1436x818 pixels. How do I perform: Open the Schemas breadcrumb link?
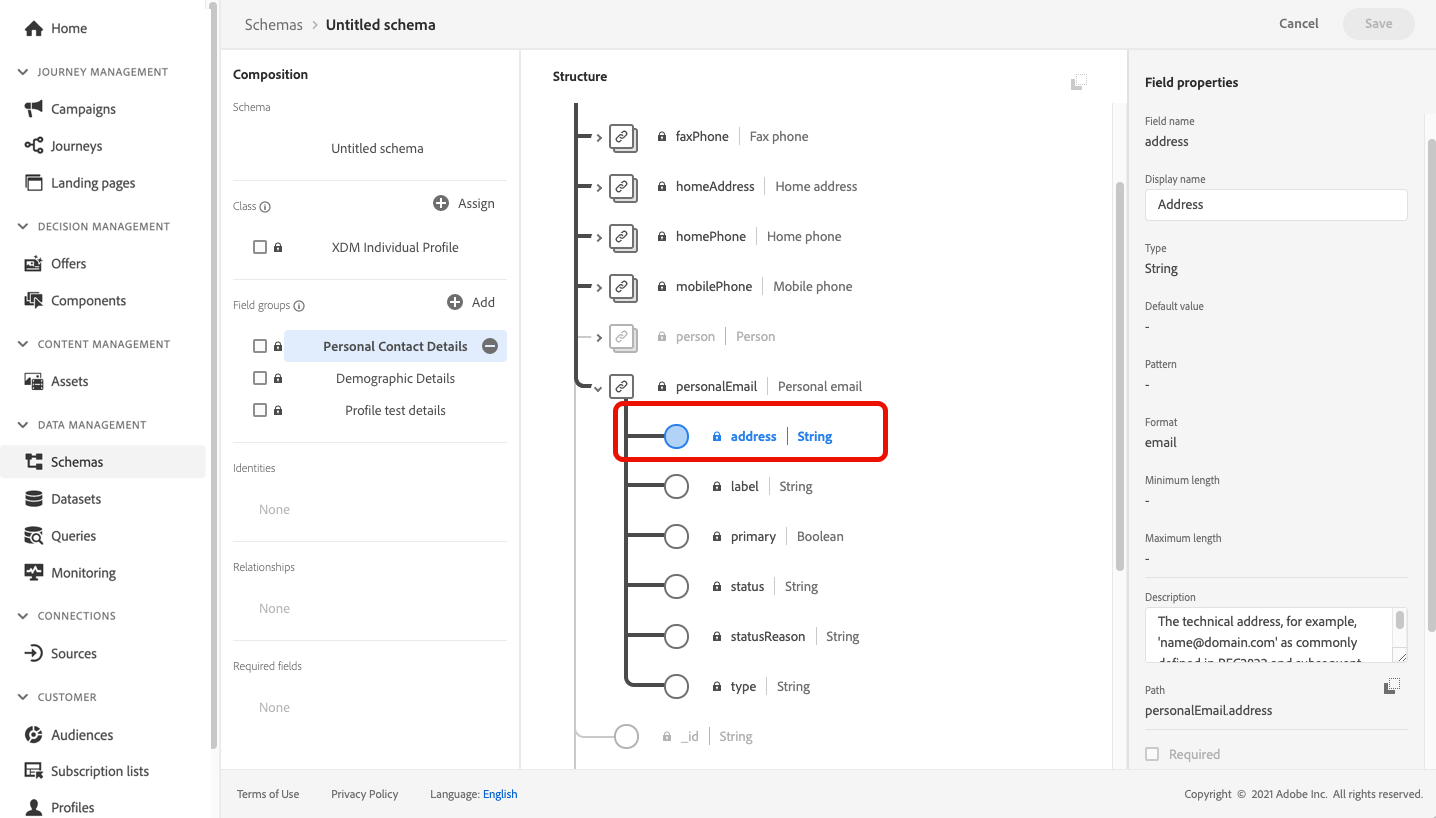[x=273, y=24]
